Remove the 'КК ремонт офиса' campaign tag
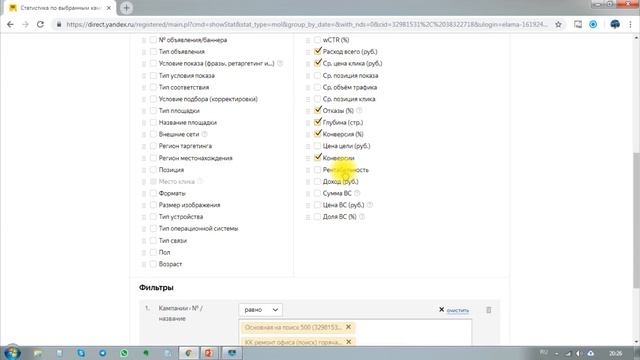The width and height of the screenshot is (640, 360). click(348, 342)
